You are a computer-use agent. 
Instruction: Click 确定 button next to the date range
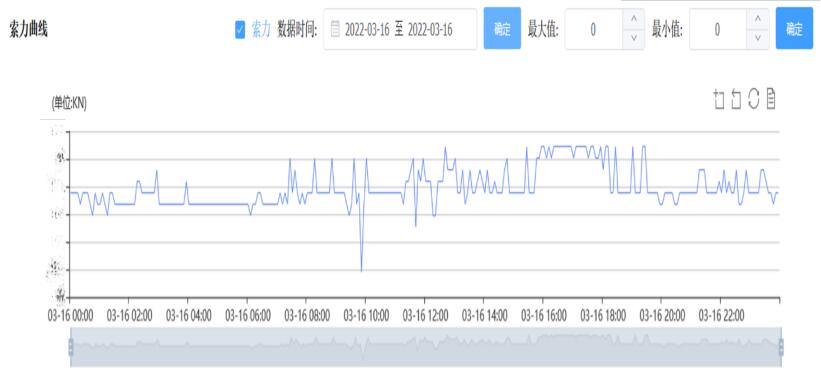pos(502,28)
